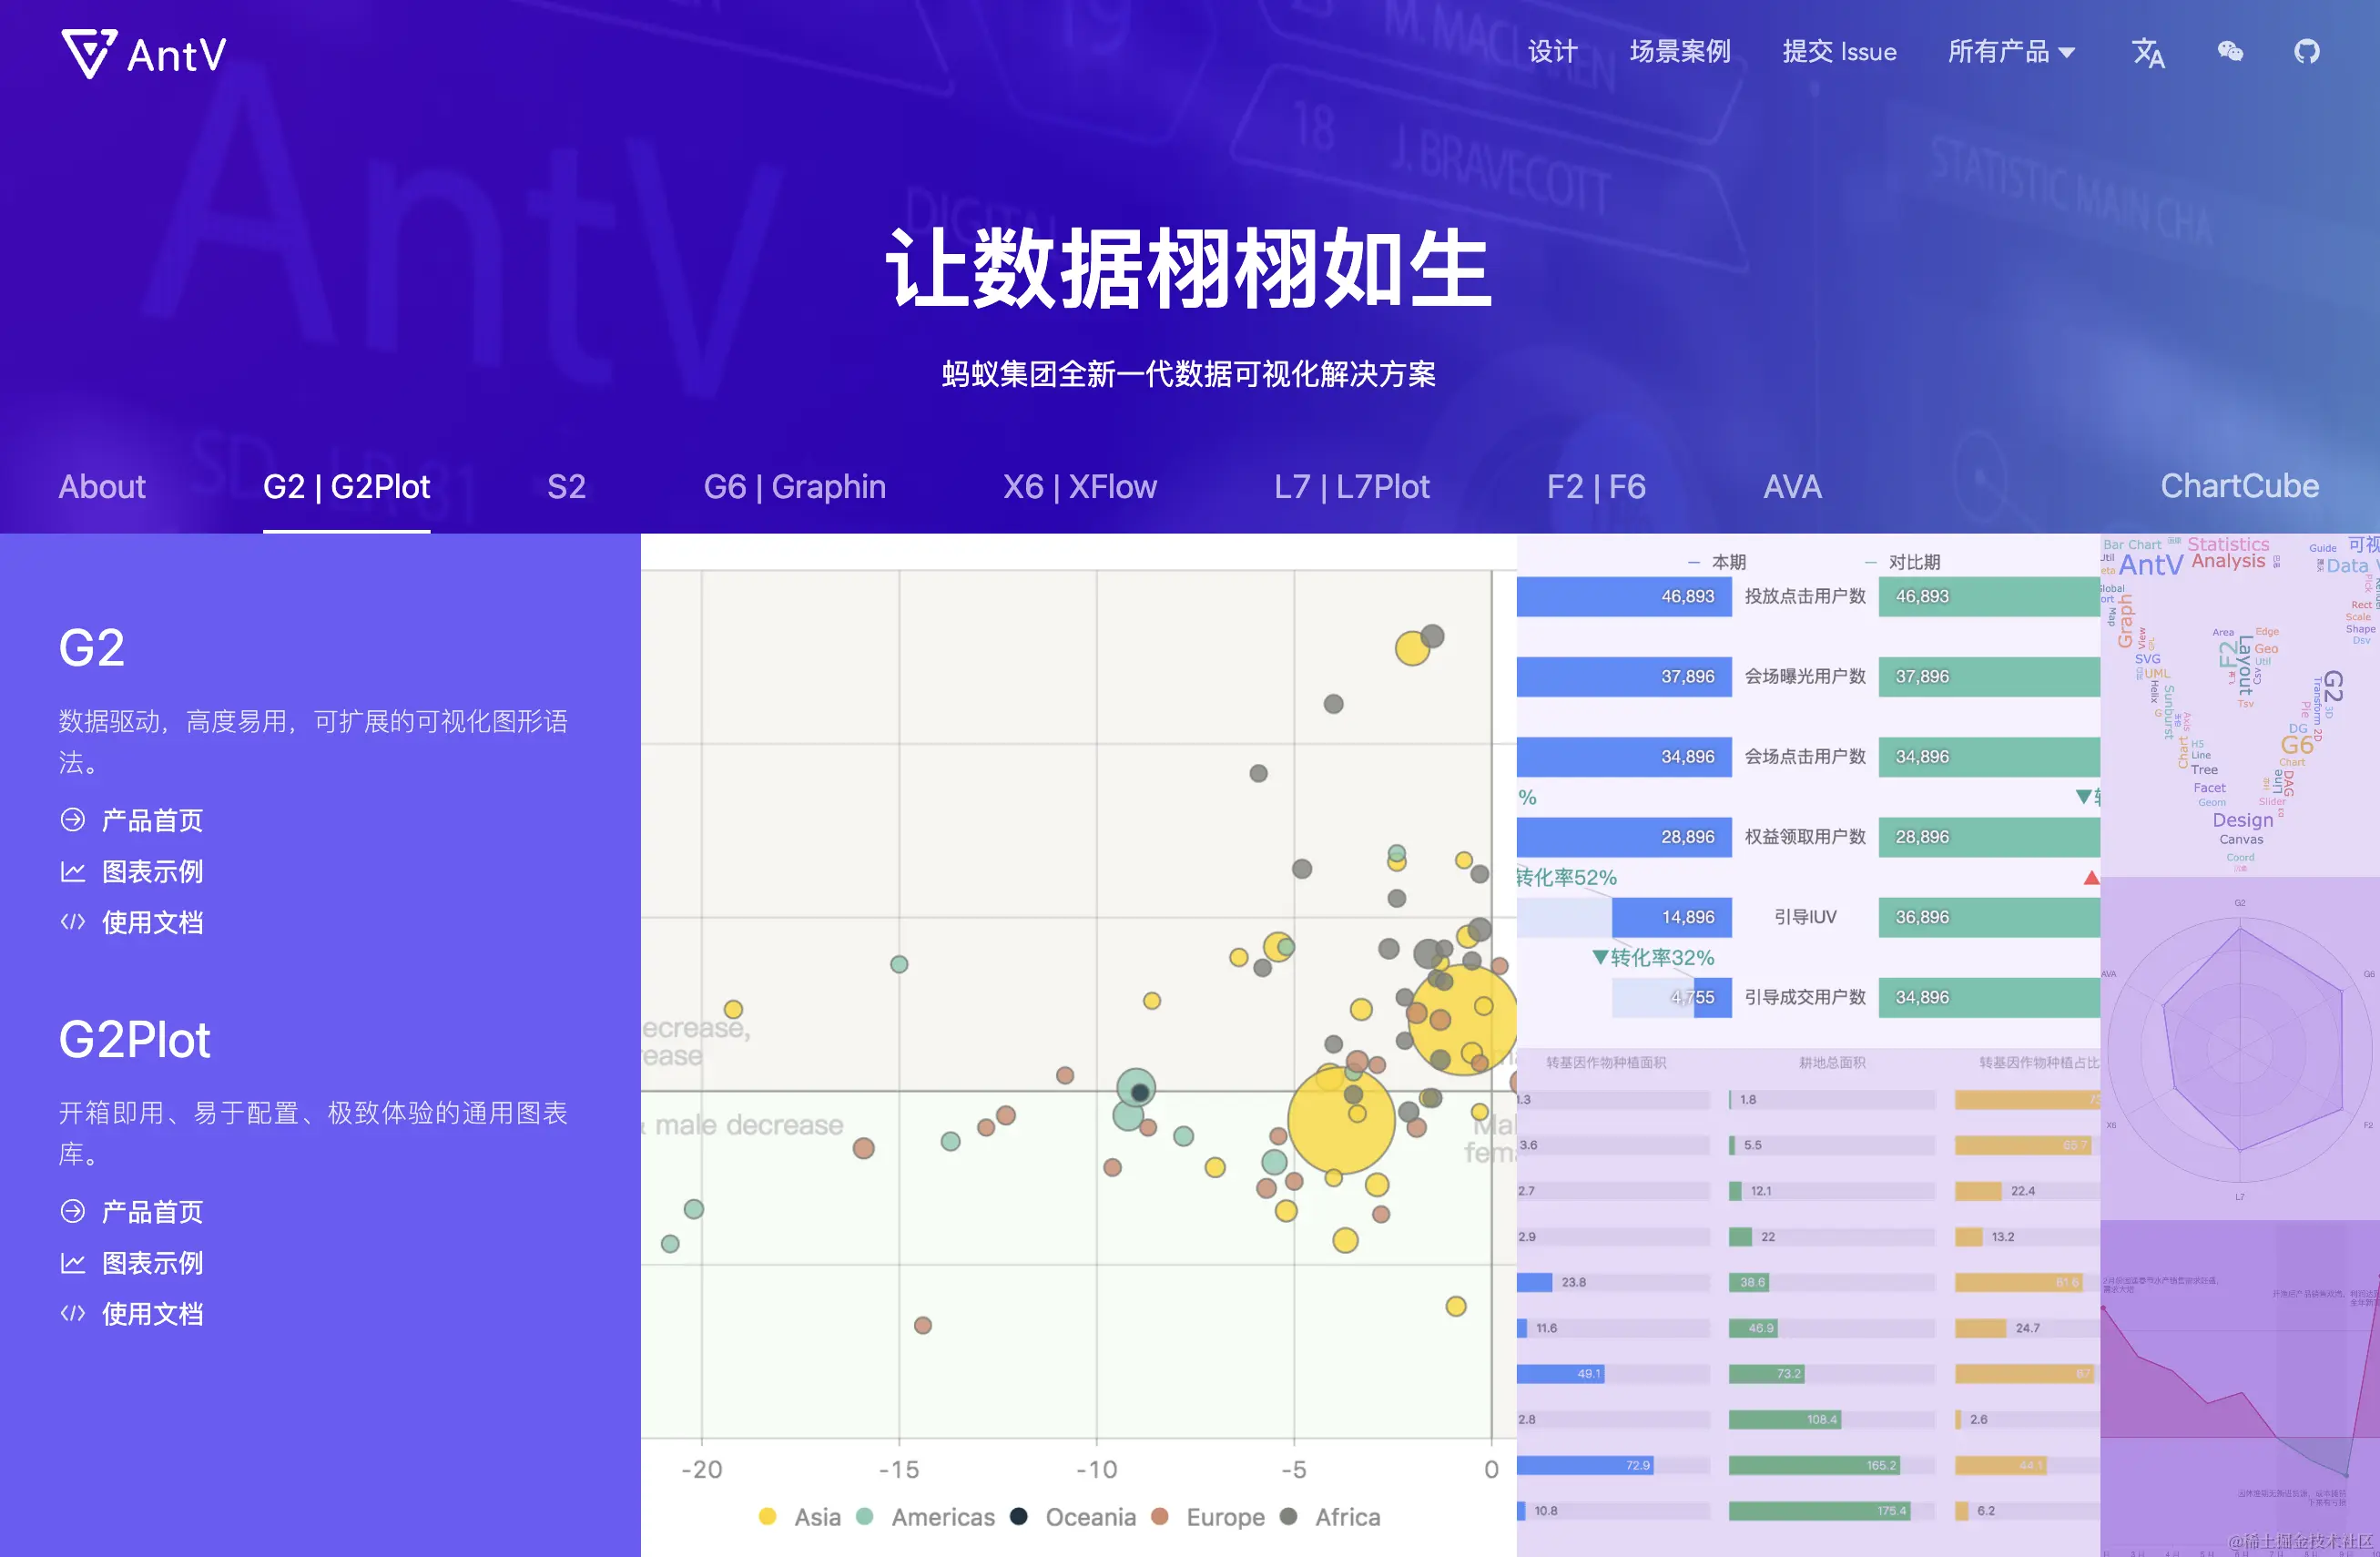Open the 提交 Issue link
This screenshot has height=1557, width=2380.
[1838, 52]
